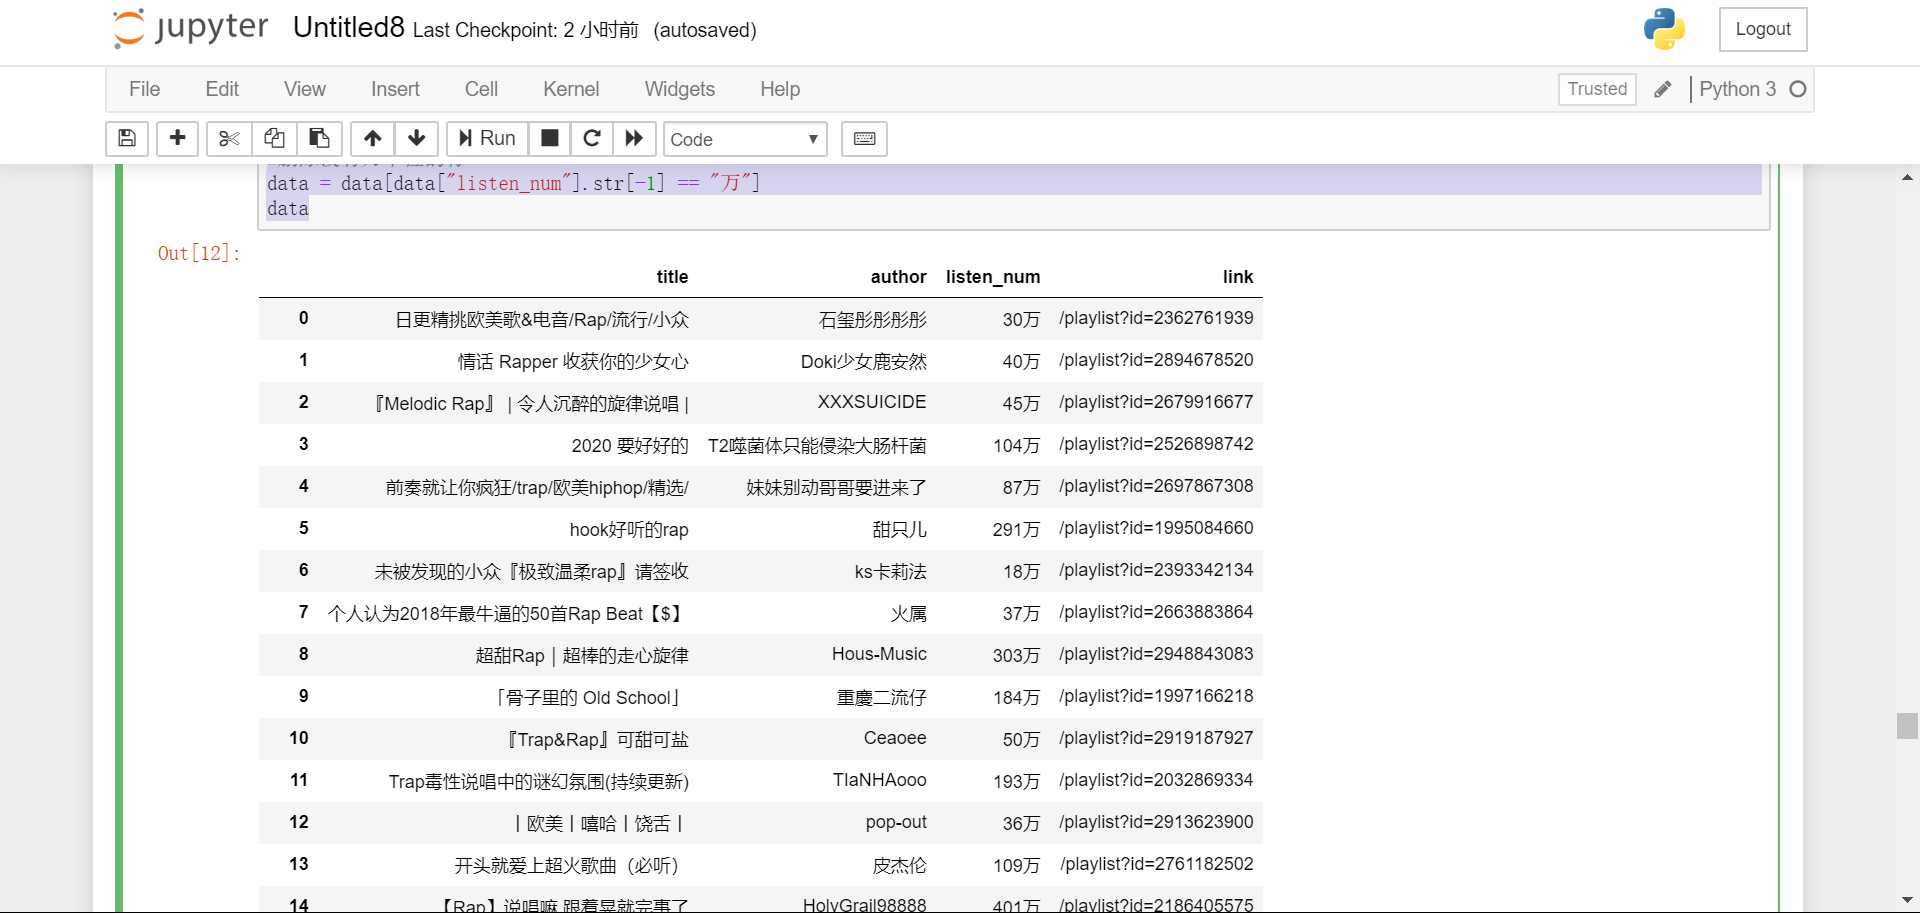Insert a cell below with plus icon
This screenshot has height=913, width=1920.
pos(177,138)
